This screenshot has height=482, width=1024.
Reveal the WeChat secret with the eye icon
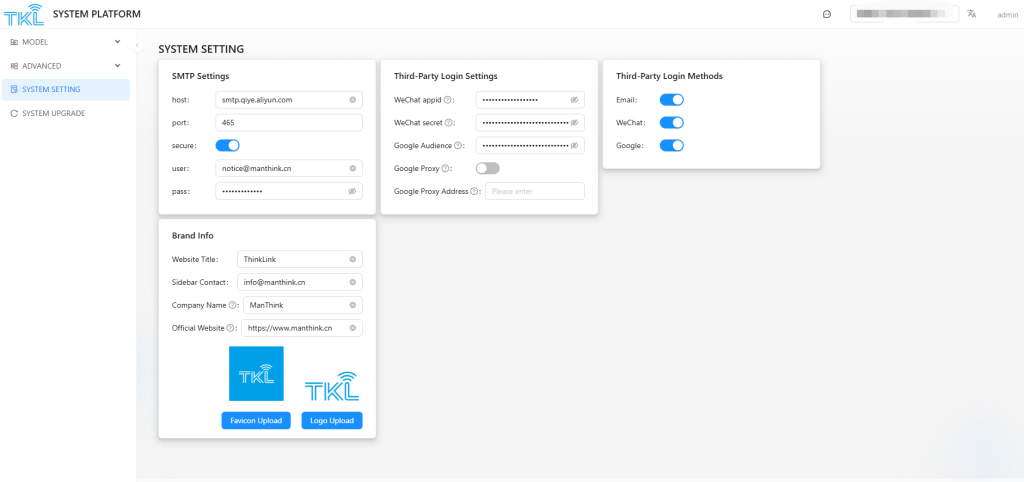tap(574, 123)
